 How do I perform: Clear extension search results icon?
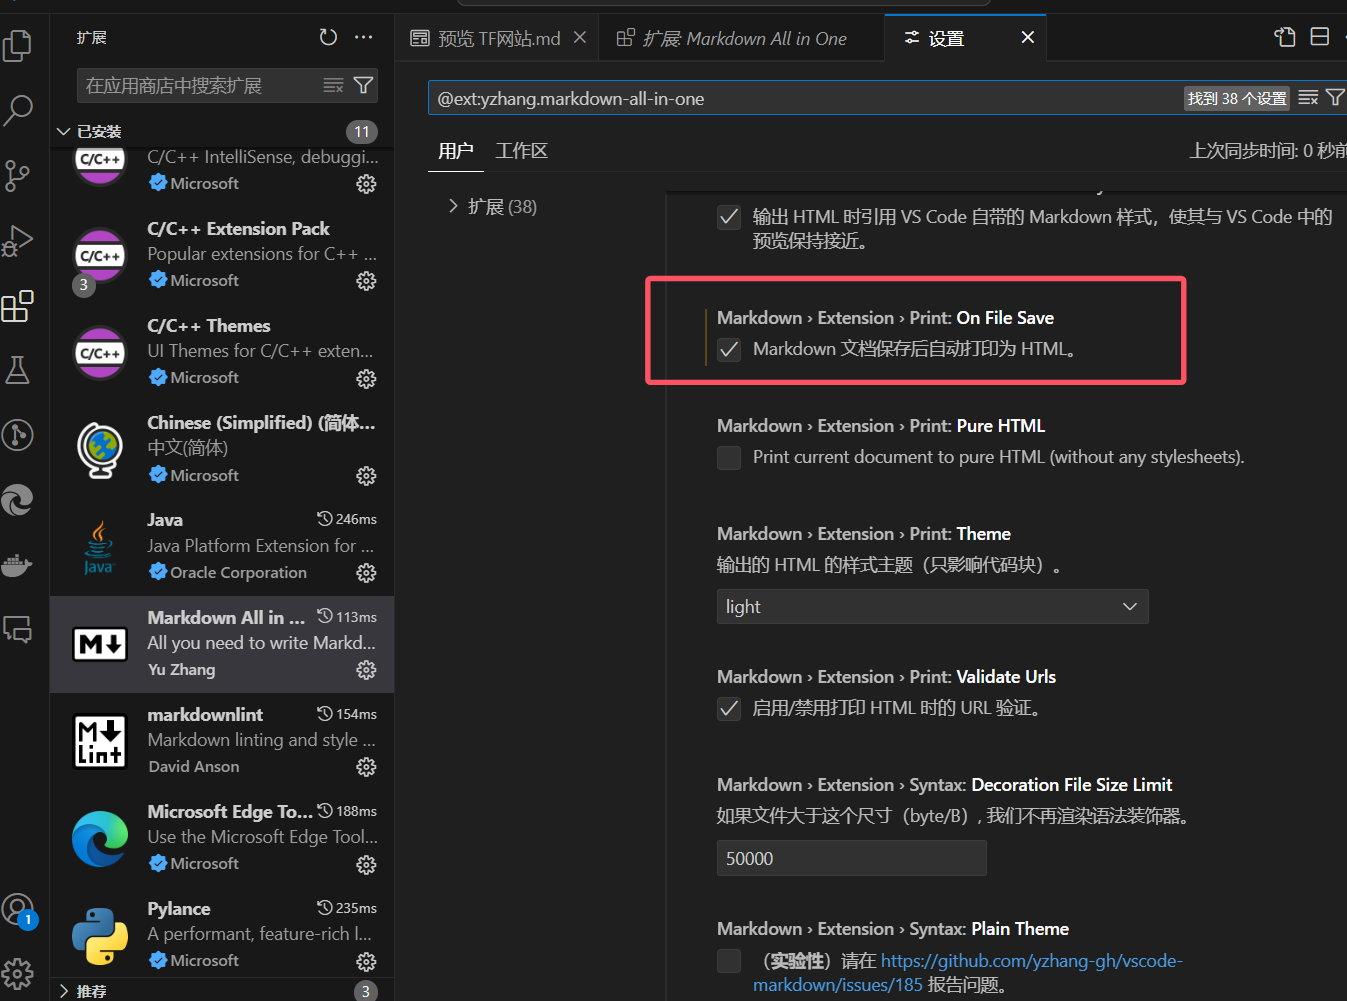point(334,86)
